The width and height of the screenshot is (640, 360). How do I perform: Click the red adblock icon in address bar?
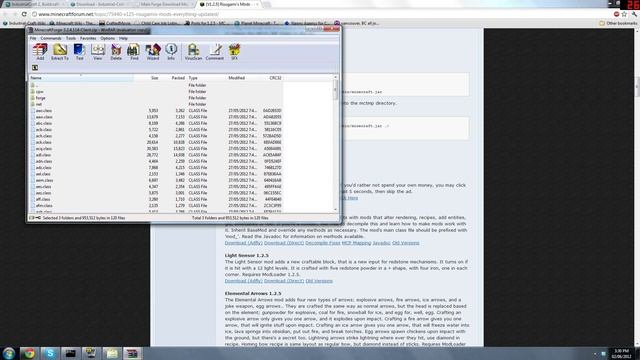pyautogui.click(x=616, y=14)
